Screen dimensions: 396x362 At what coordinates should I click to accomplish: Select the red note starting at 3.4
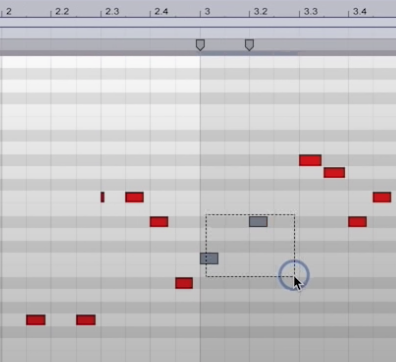click(x=358, y=222)
